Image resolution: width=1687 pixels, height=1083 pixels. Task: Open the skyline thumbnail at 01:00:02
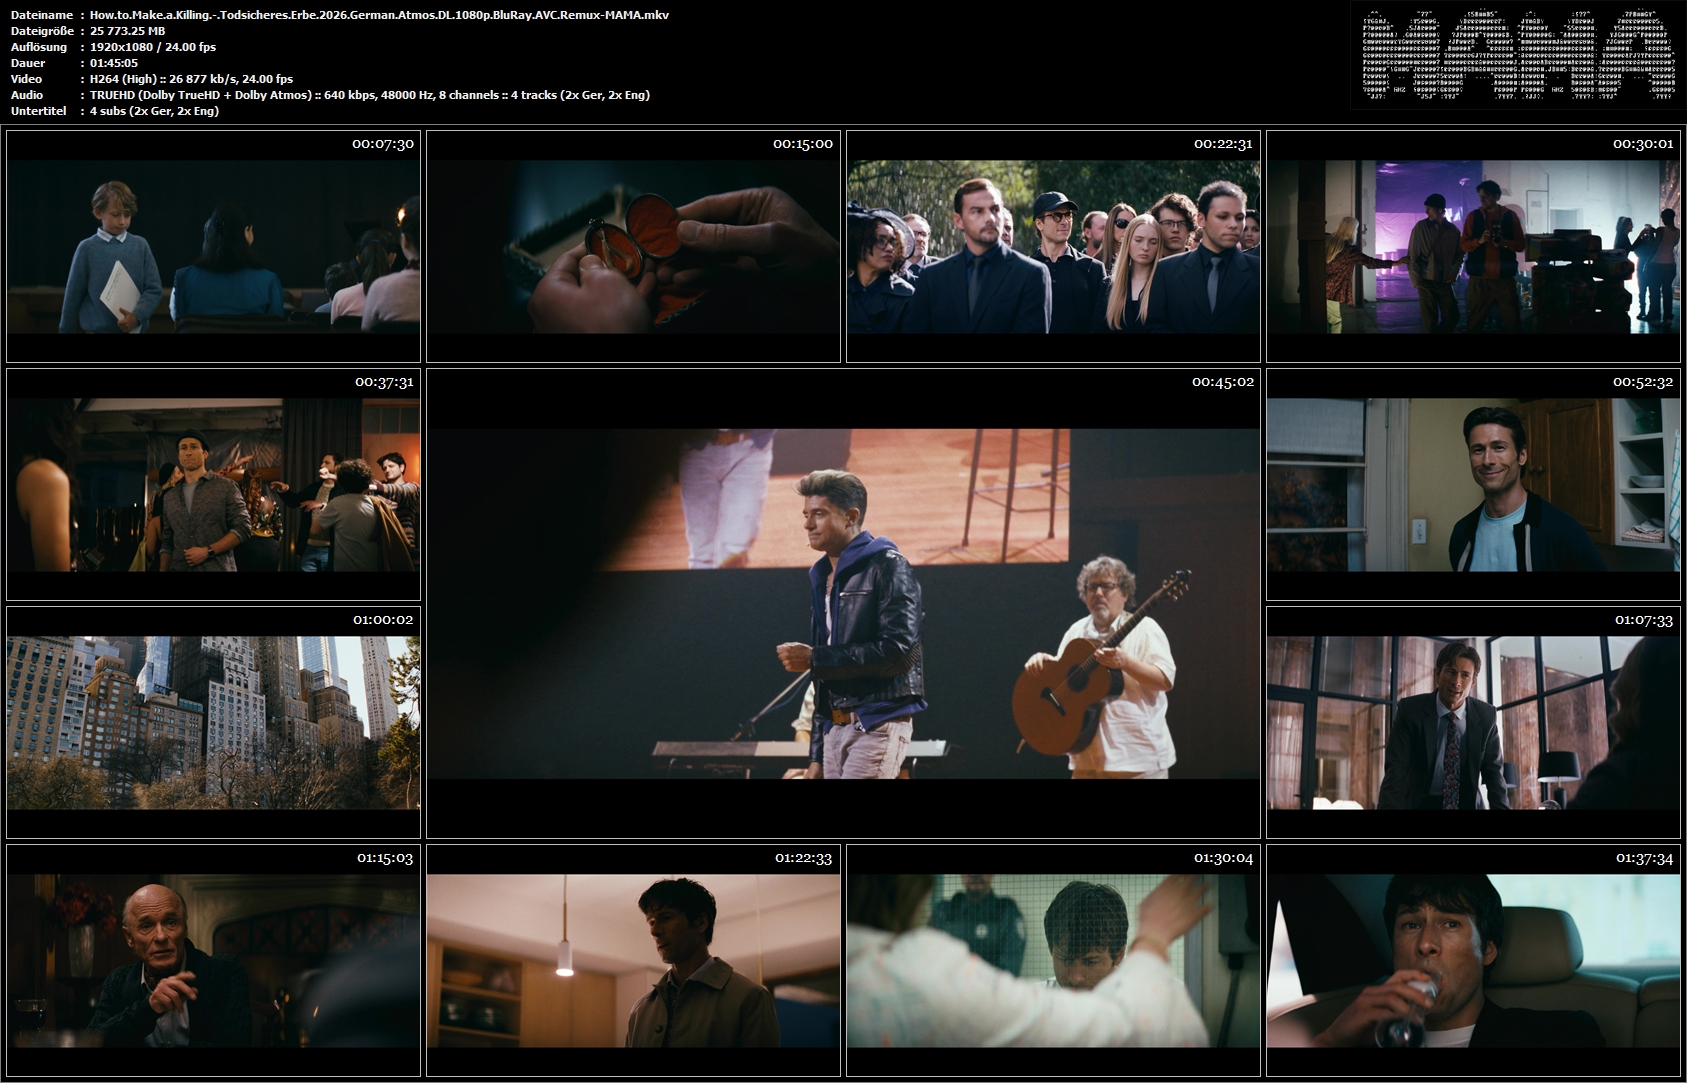point(213,722)
